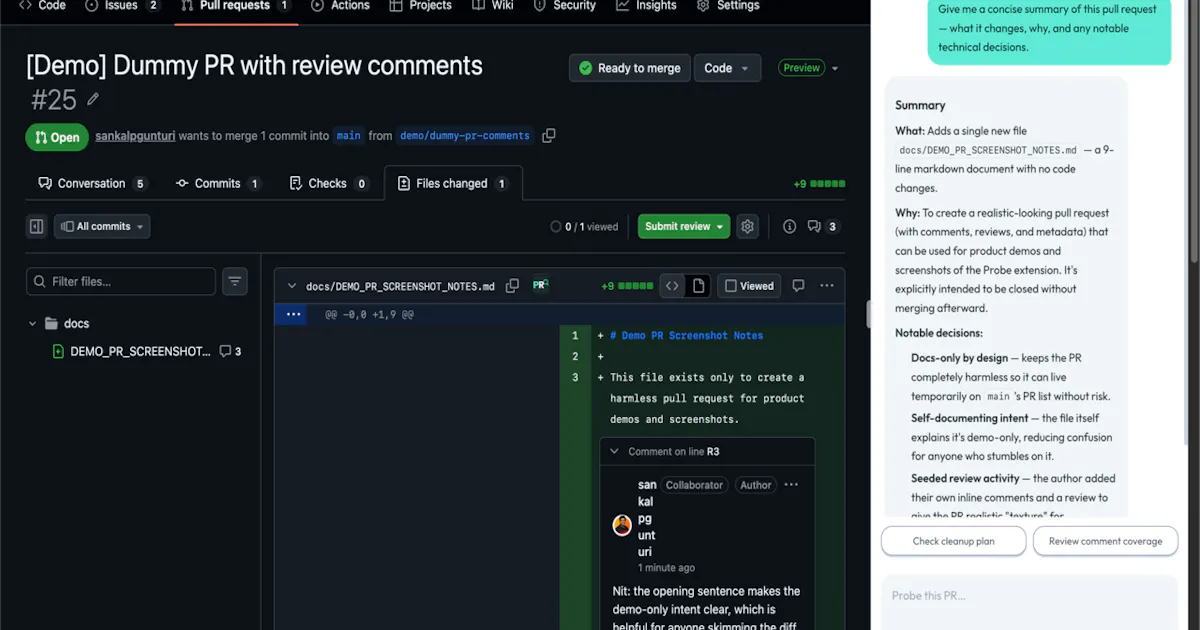1200x630 pixels.
Task: Open dropdown arrow next to Preview badge
Action: click(x=835, y=68)
